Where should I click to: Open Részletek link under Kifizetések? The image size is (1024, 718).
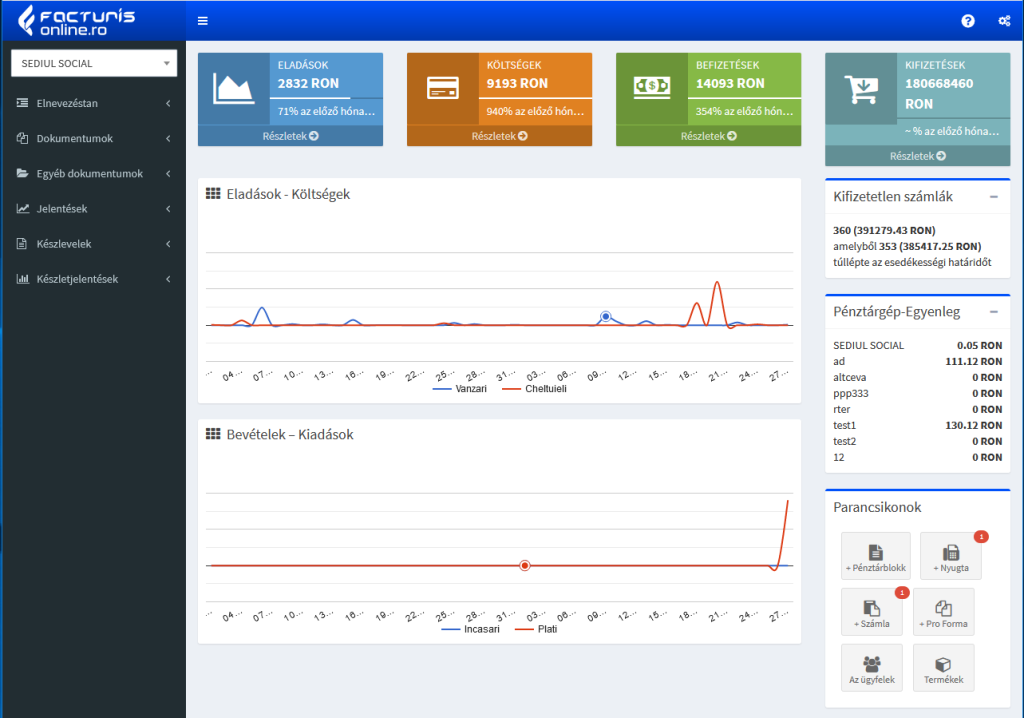pos(918,156)
